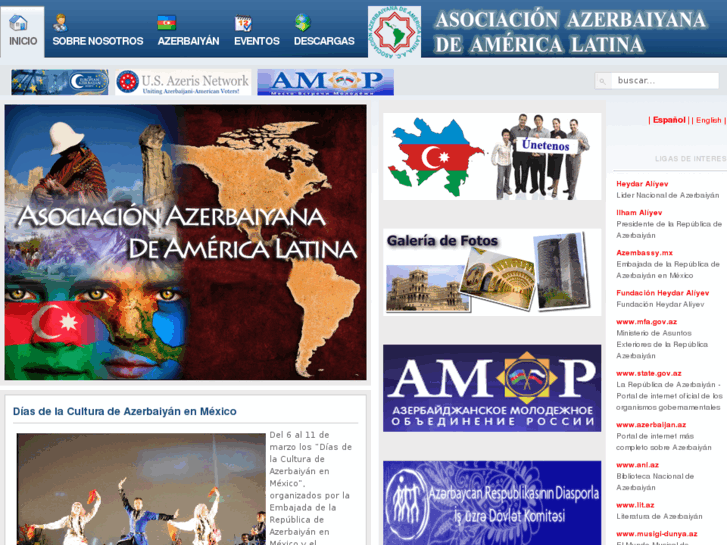Open the Únetenos banner with the Azerbaijan map
Viewport: 727px width, 545px height.
click(x=492, y=156)
